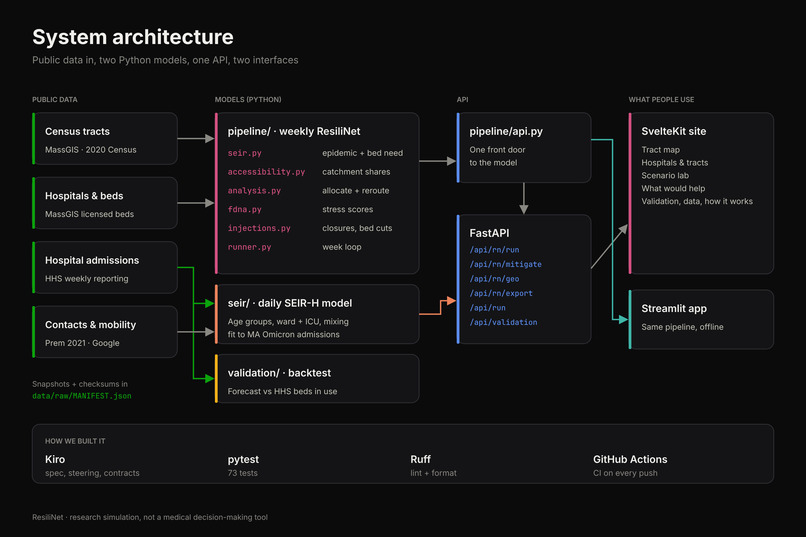Click 'lint + format' under Ruff
The height and width of the screenshot is (537, 806).
(433, 473)
